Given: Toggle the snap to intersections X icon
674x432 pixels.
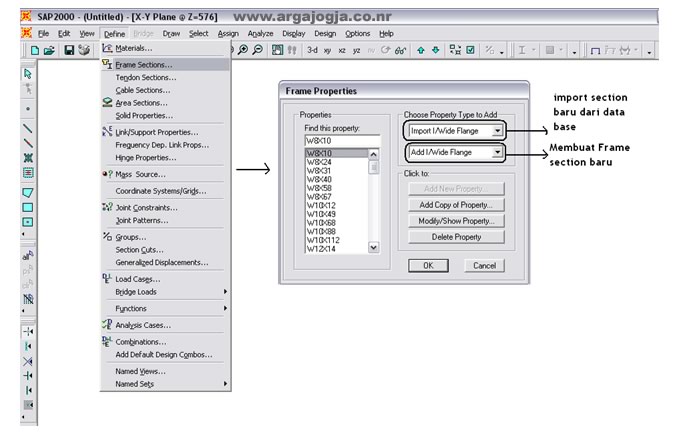Looking at the screenshot, I should point(28,361).
